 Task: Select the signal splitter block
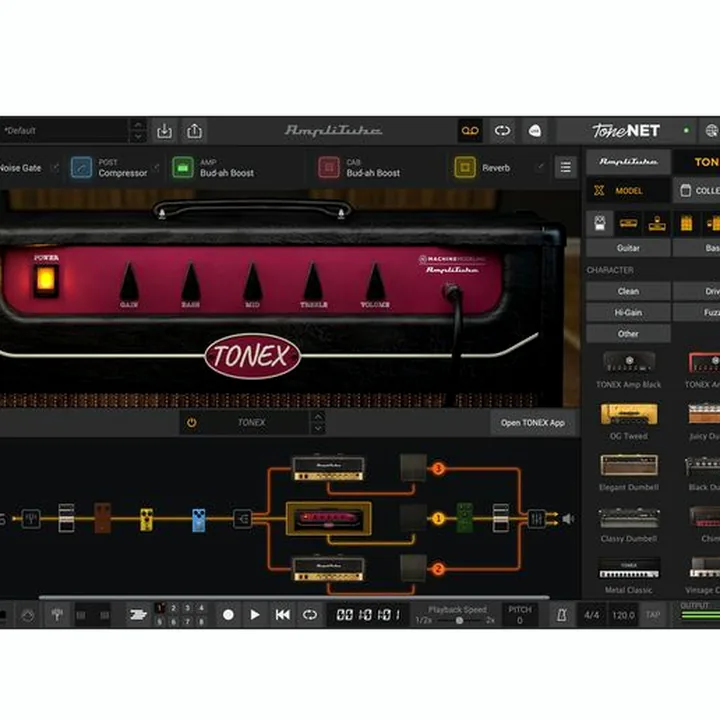[242, 519]
